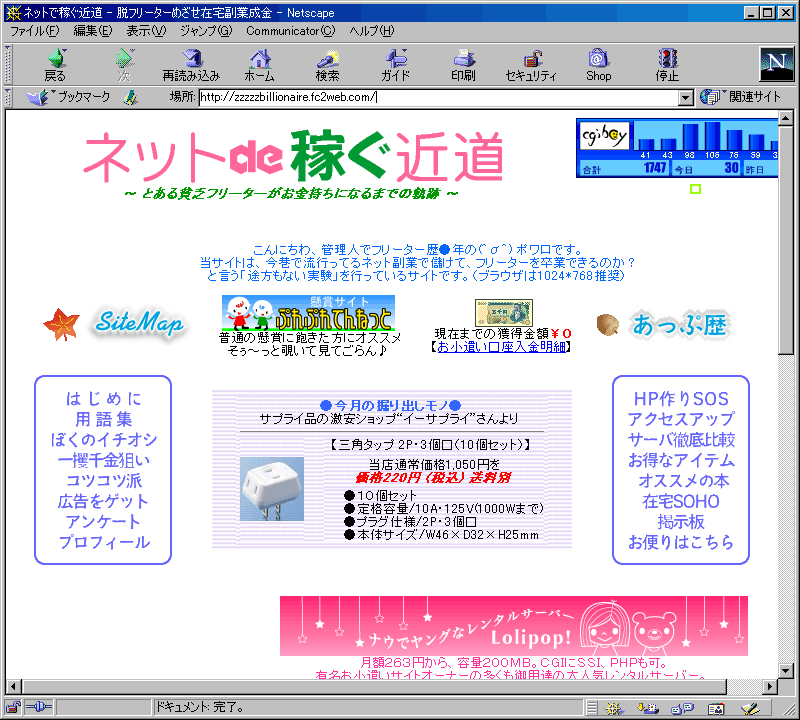Image resolution: width=800 pixels, height=720 pixels.
Task: Click the maple leaf icon beside SiteMap
Action: tap(62, 325)
